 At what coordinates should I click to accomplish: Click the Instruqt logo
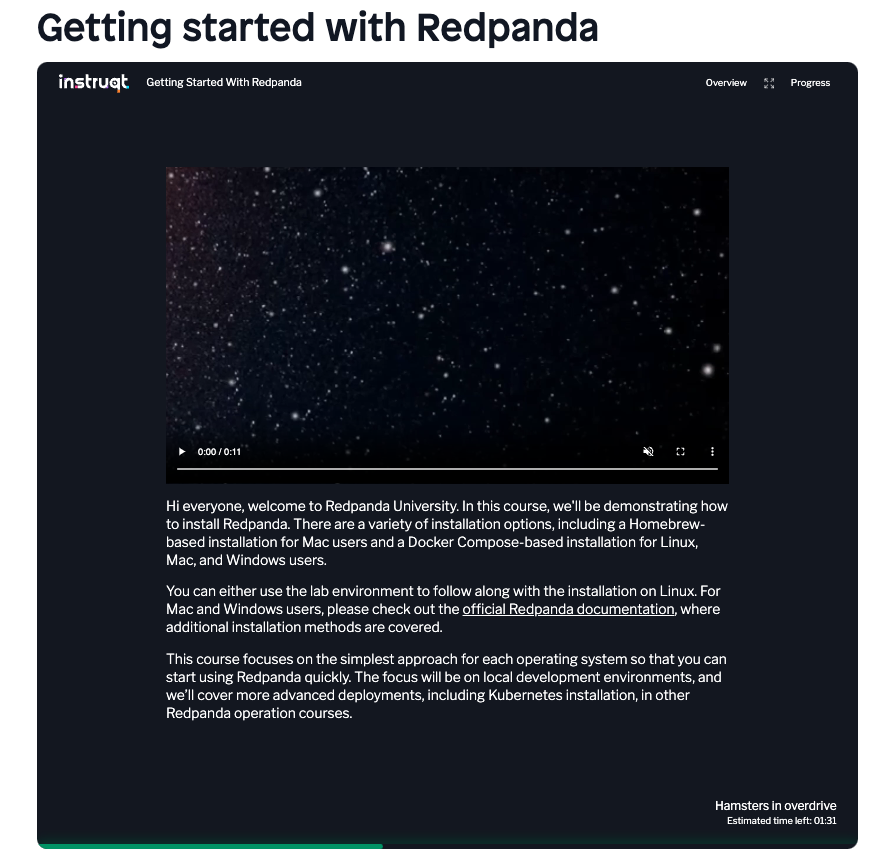pos(93,83)
